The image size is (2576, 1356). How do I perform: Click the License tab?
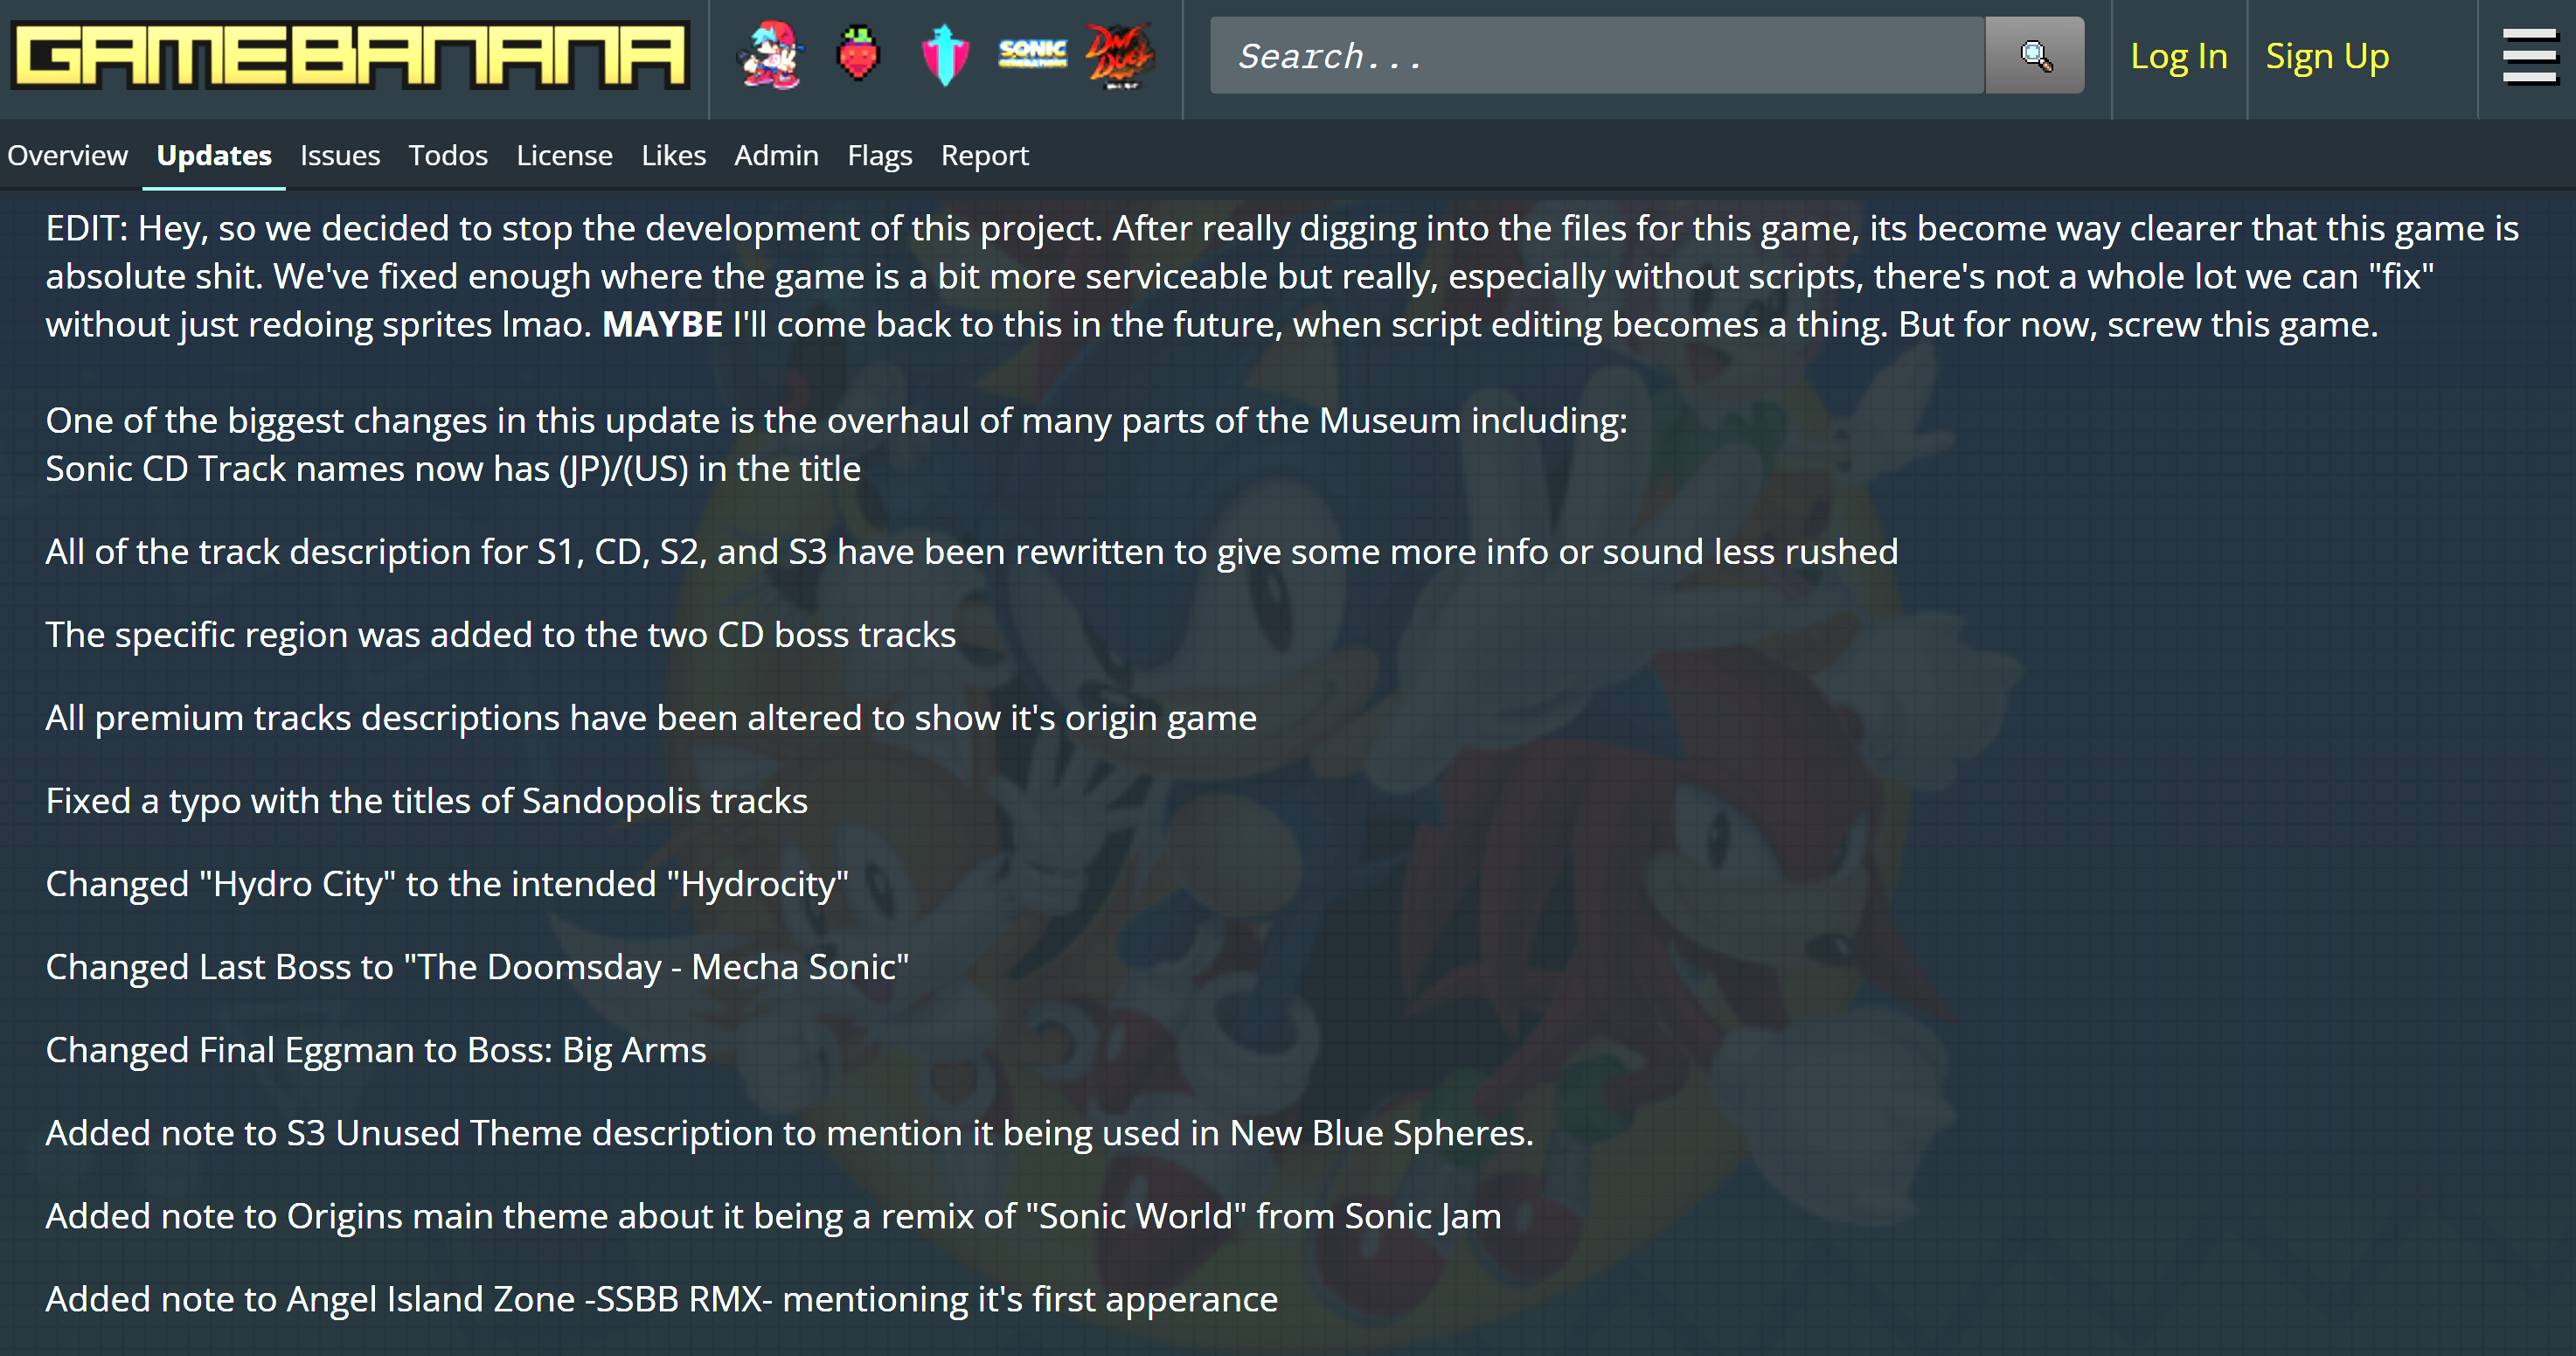[x=564, y=155]
